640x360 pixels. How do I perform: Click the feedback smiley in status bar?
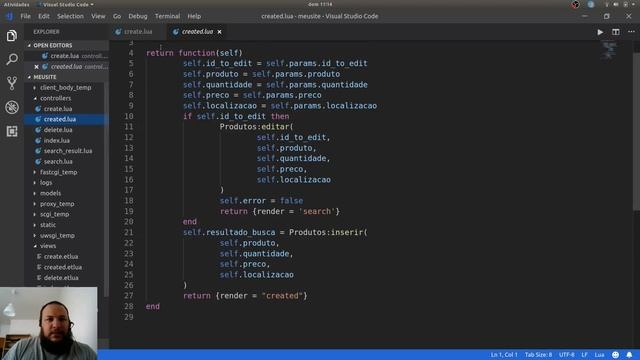pos(616,355)
